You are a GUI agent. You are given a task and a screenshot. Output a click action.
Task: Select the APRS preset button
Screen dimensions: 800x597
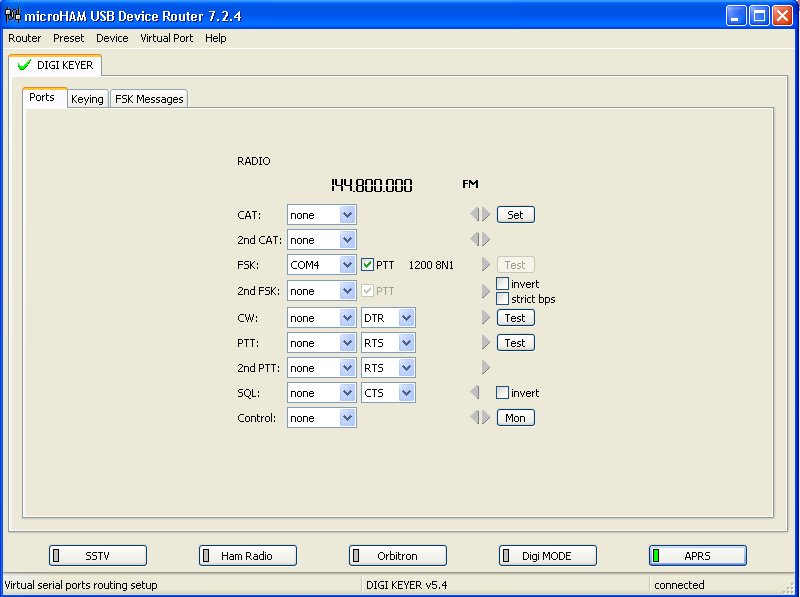click(698, 555)
